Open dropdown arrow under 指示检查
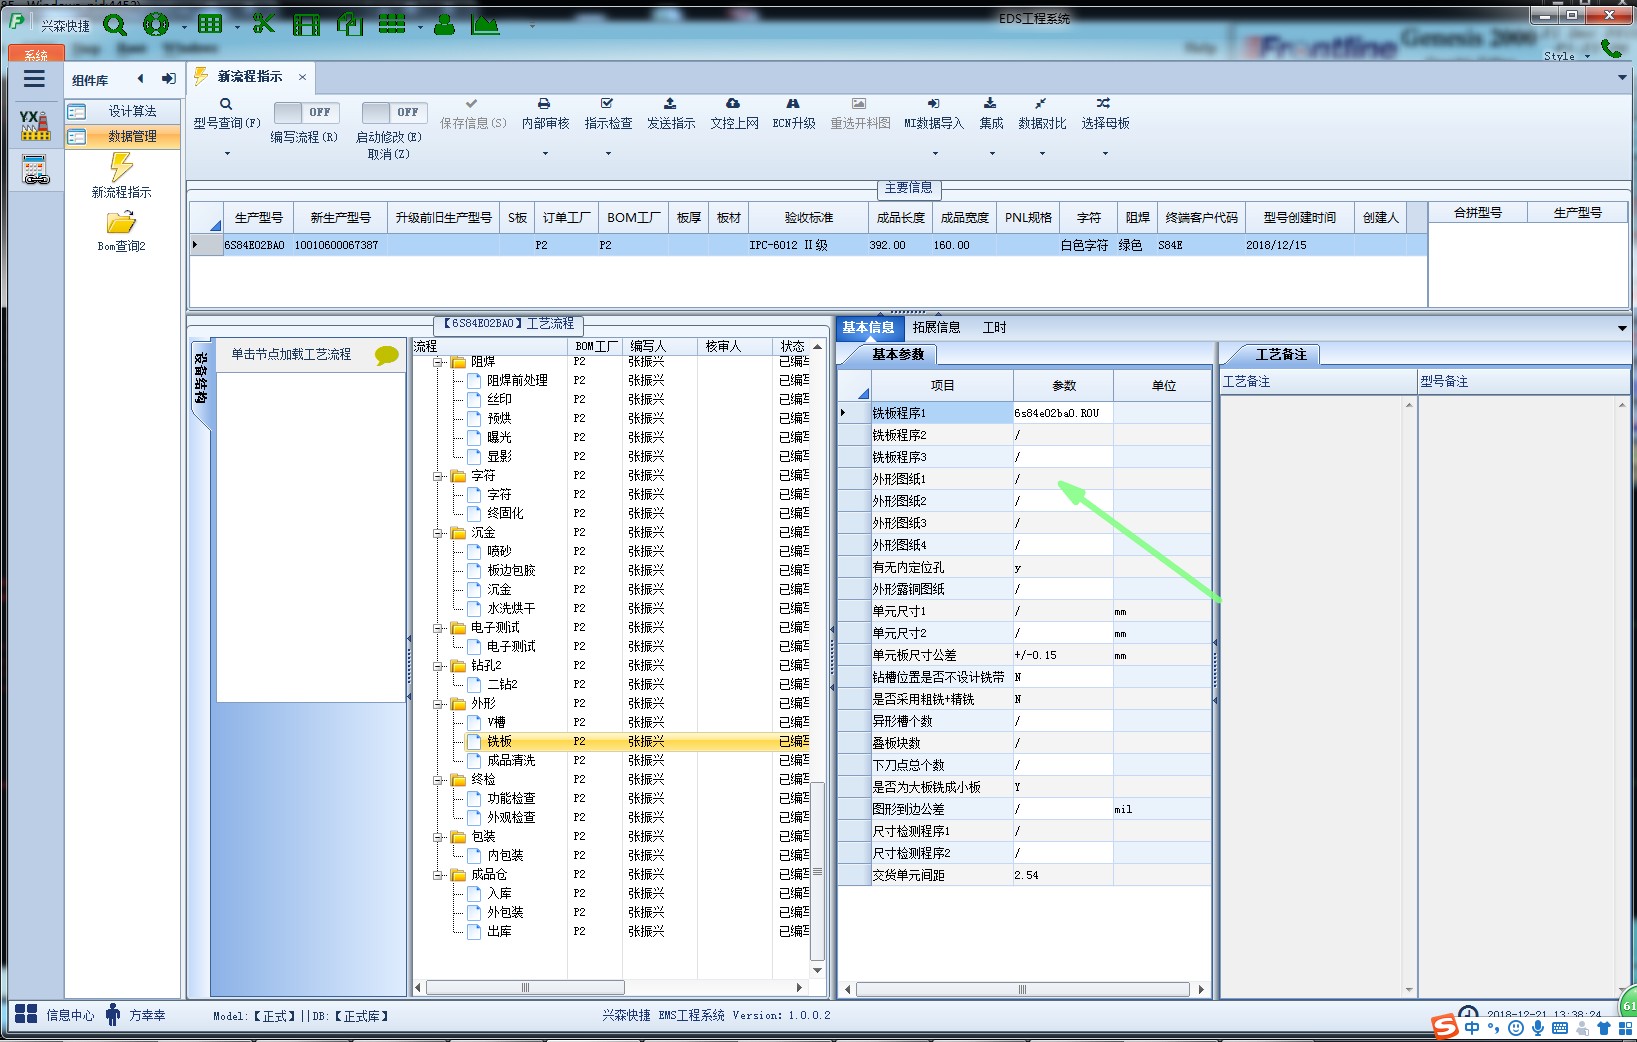This screenshot has height=1042, width=1637. pos(608,154)
